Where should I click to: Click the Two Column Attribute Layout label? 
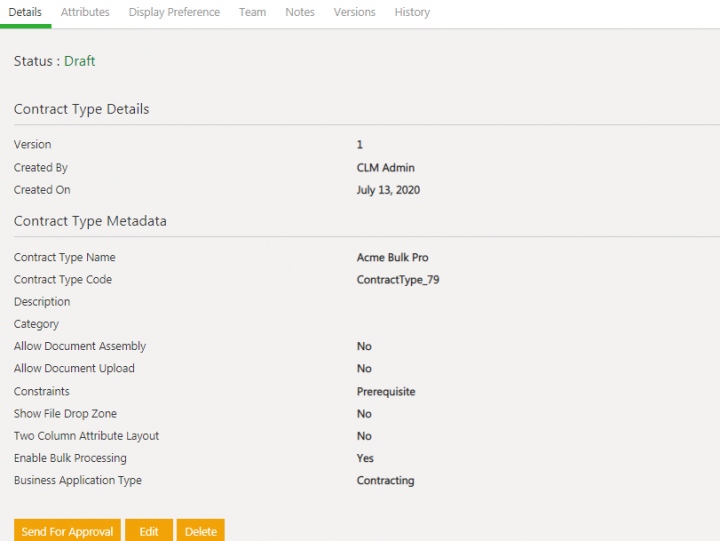(86, 436)
